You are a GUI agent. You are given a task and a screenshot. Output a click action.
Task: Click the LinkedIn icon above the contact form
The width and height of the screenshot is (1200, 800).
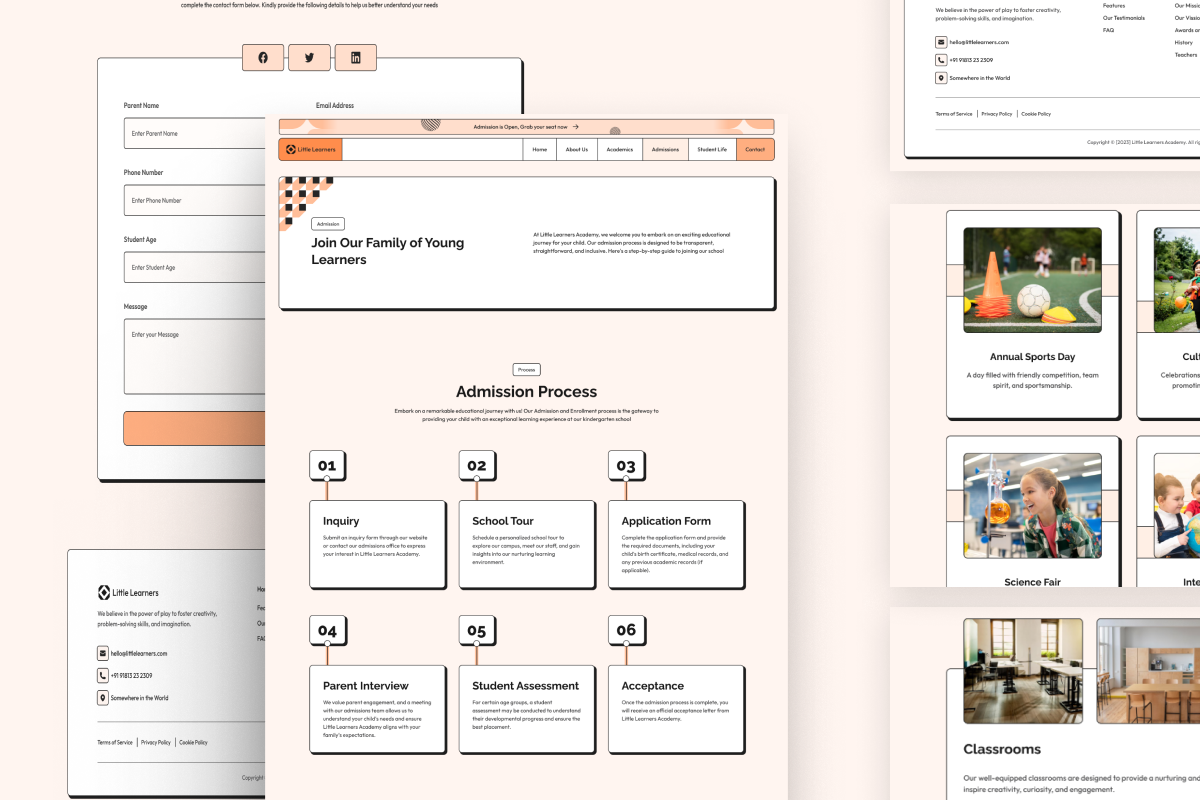click(355, 58)
